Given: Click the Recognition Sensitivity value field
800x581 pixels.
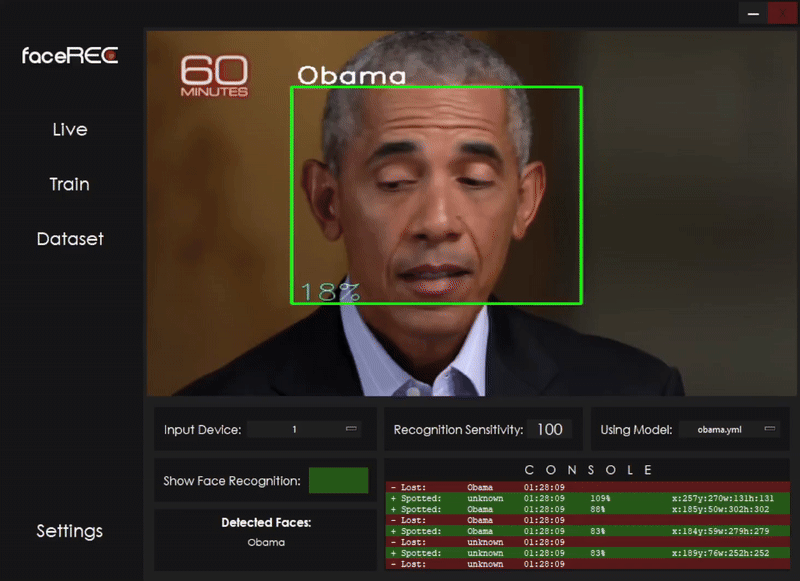Looking at the screenshot, I should coord(549,429).
